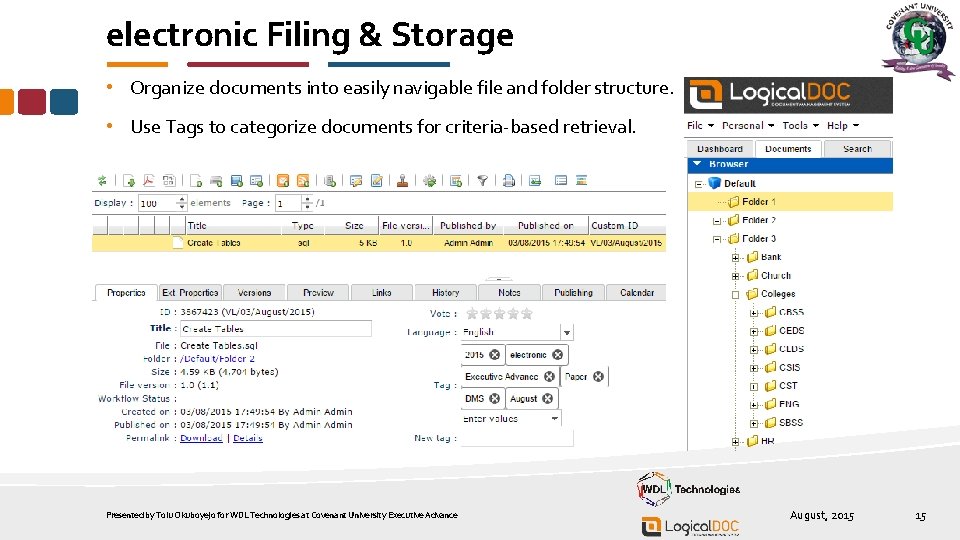Click the add new document icon

click(196, 181)
